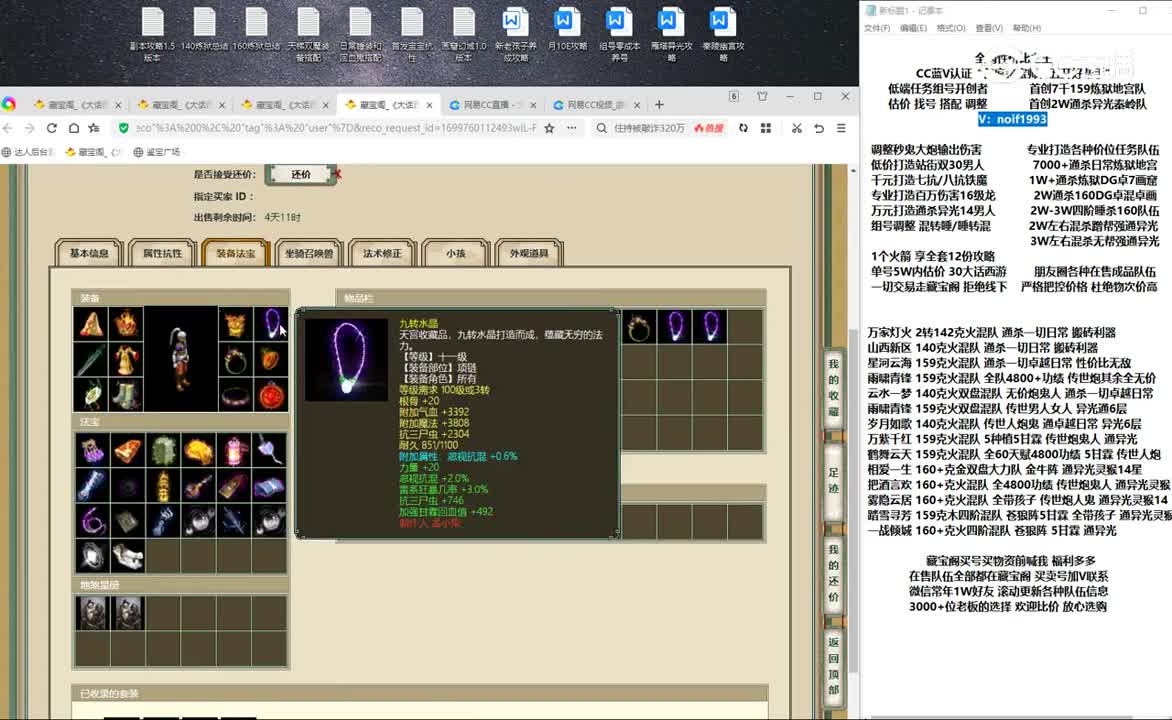Switch to 基本信息 tab
Image resolution: width=1172 pixels, height=720 pixels.
[x=89, y=253]
